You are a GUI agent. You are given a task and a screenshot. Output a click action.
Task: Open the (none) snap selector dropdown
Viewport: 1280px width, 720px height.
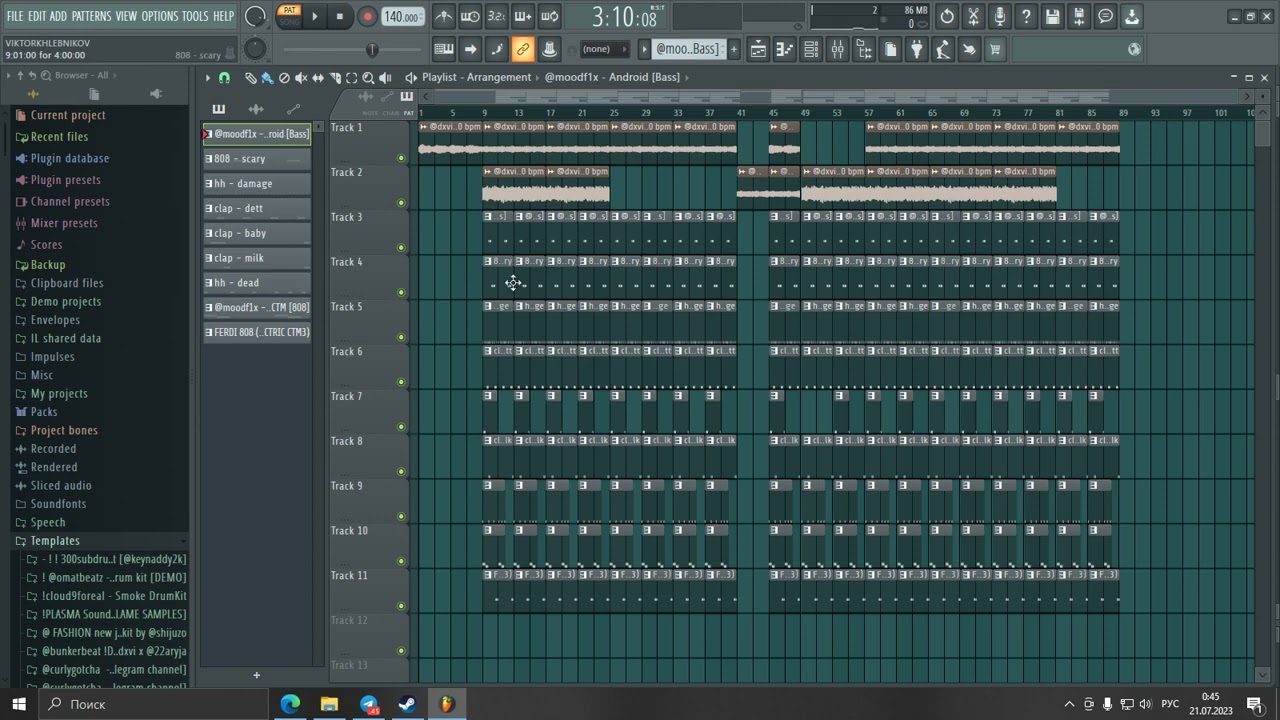click(604, 49)
